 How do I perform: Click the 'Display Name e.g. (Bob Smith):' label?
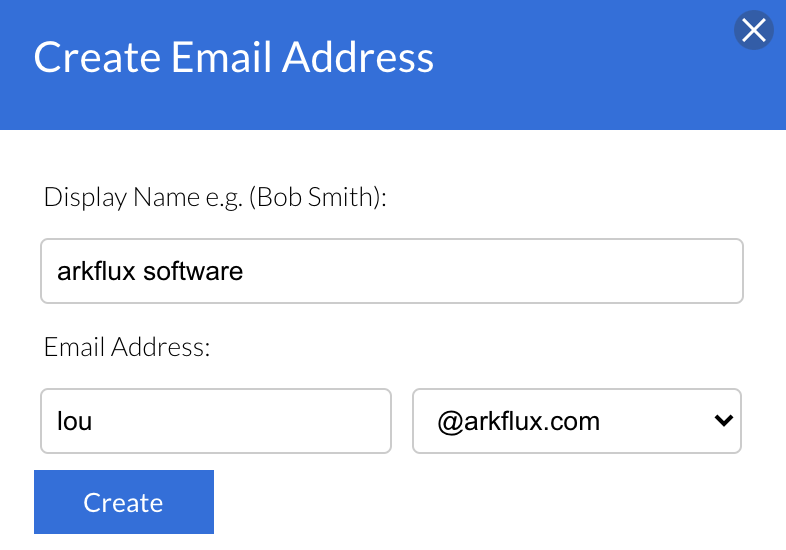[215, 197]
